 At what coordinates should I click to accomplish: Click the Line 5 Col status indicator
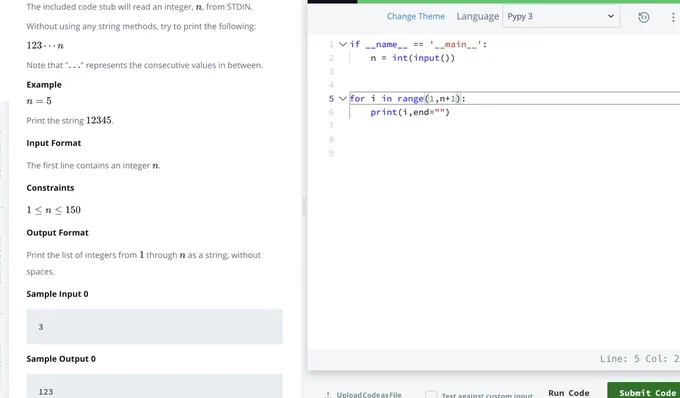click(639, 359)
